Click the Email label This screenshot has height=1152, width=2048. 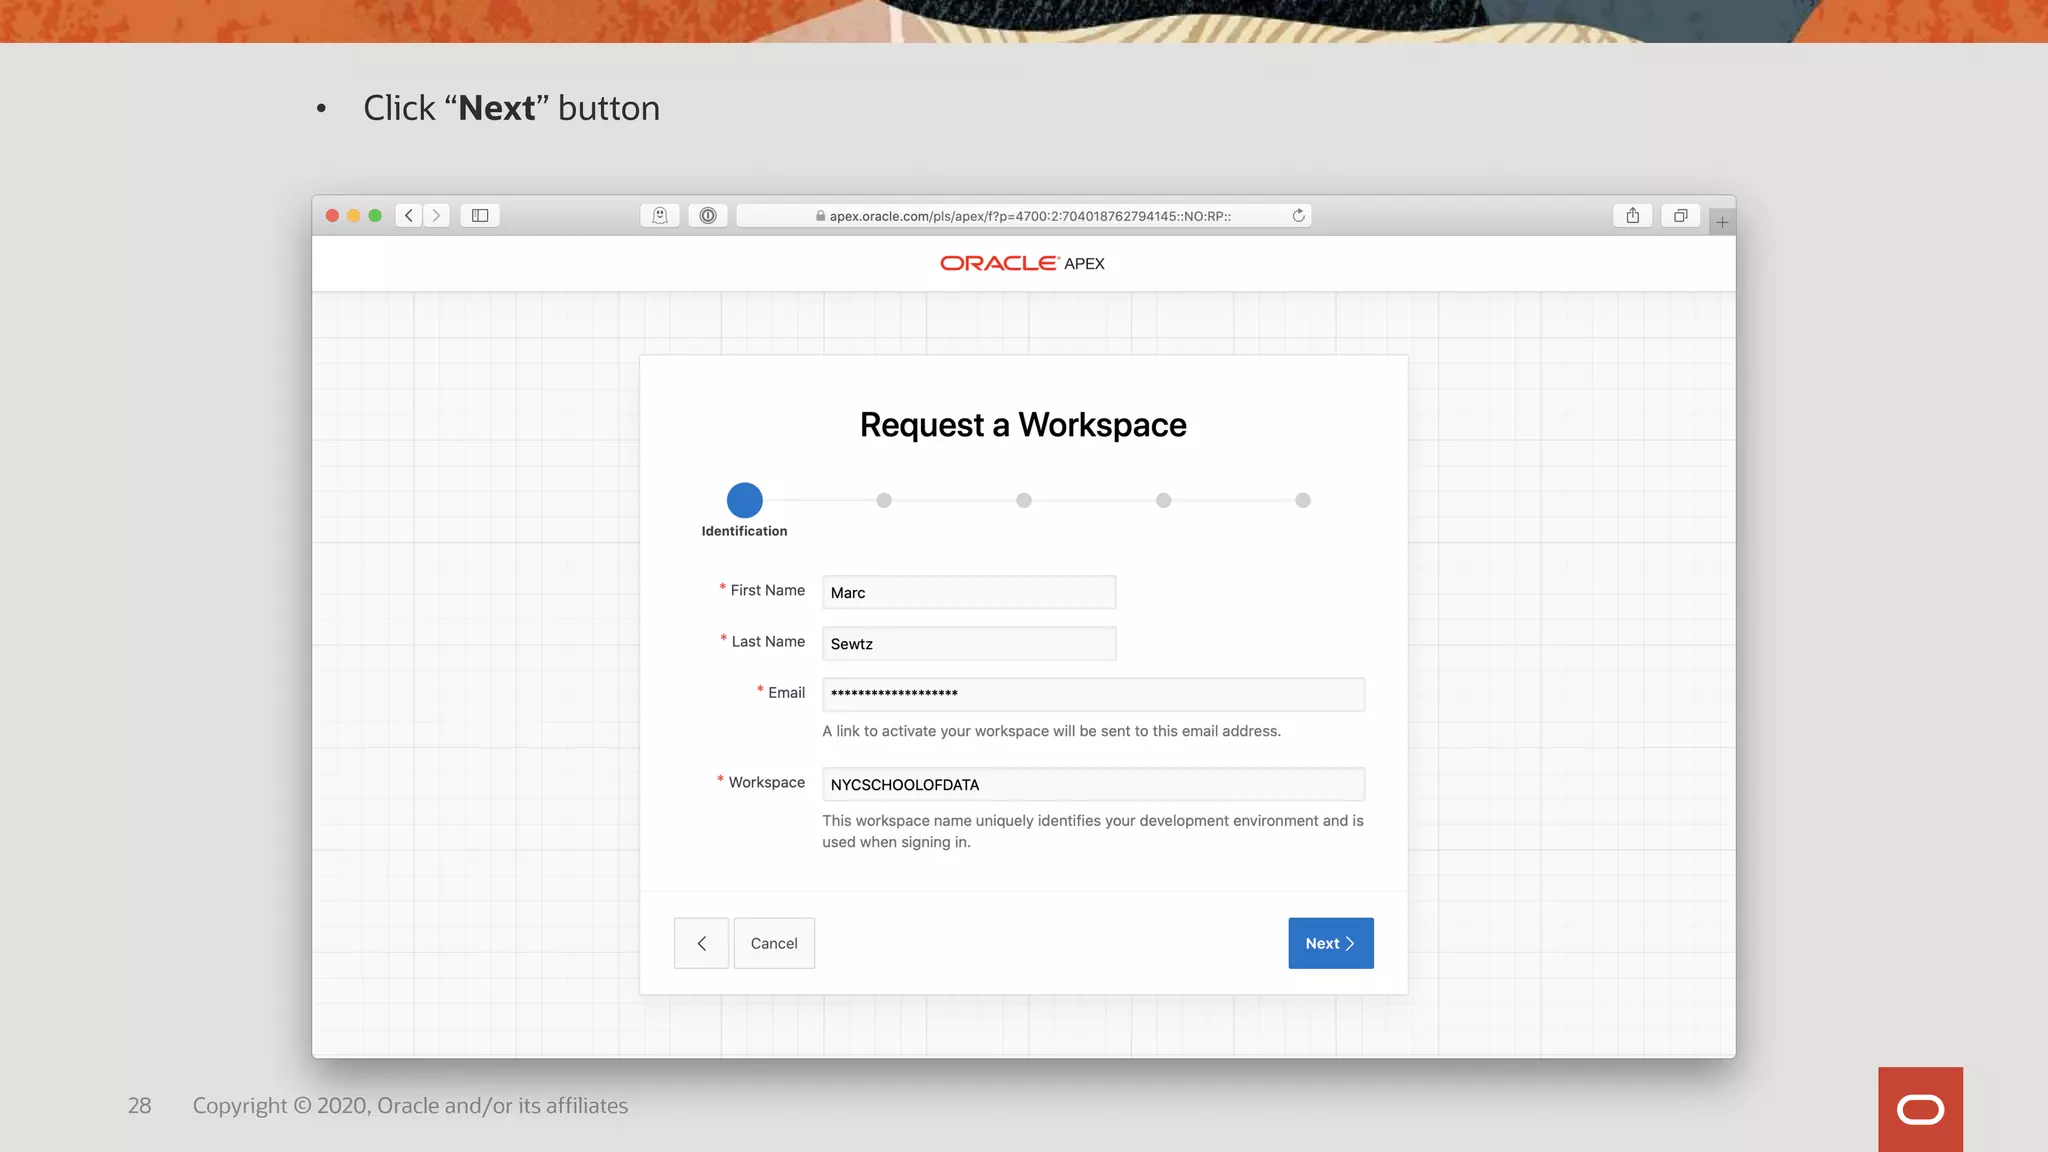(786, 692)
